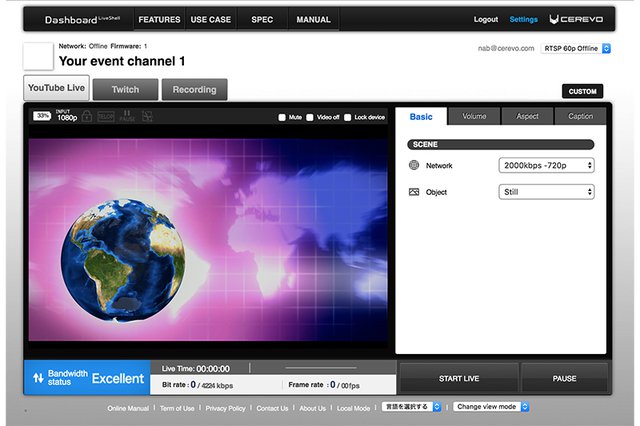Open the RTSP 60p Offline device dropdown
640x426 pixels.
click(x=572, y=48)
